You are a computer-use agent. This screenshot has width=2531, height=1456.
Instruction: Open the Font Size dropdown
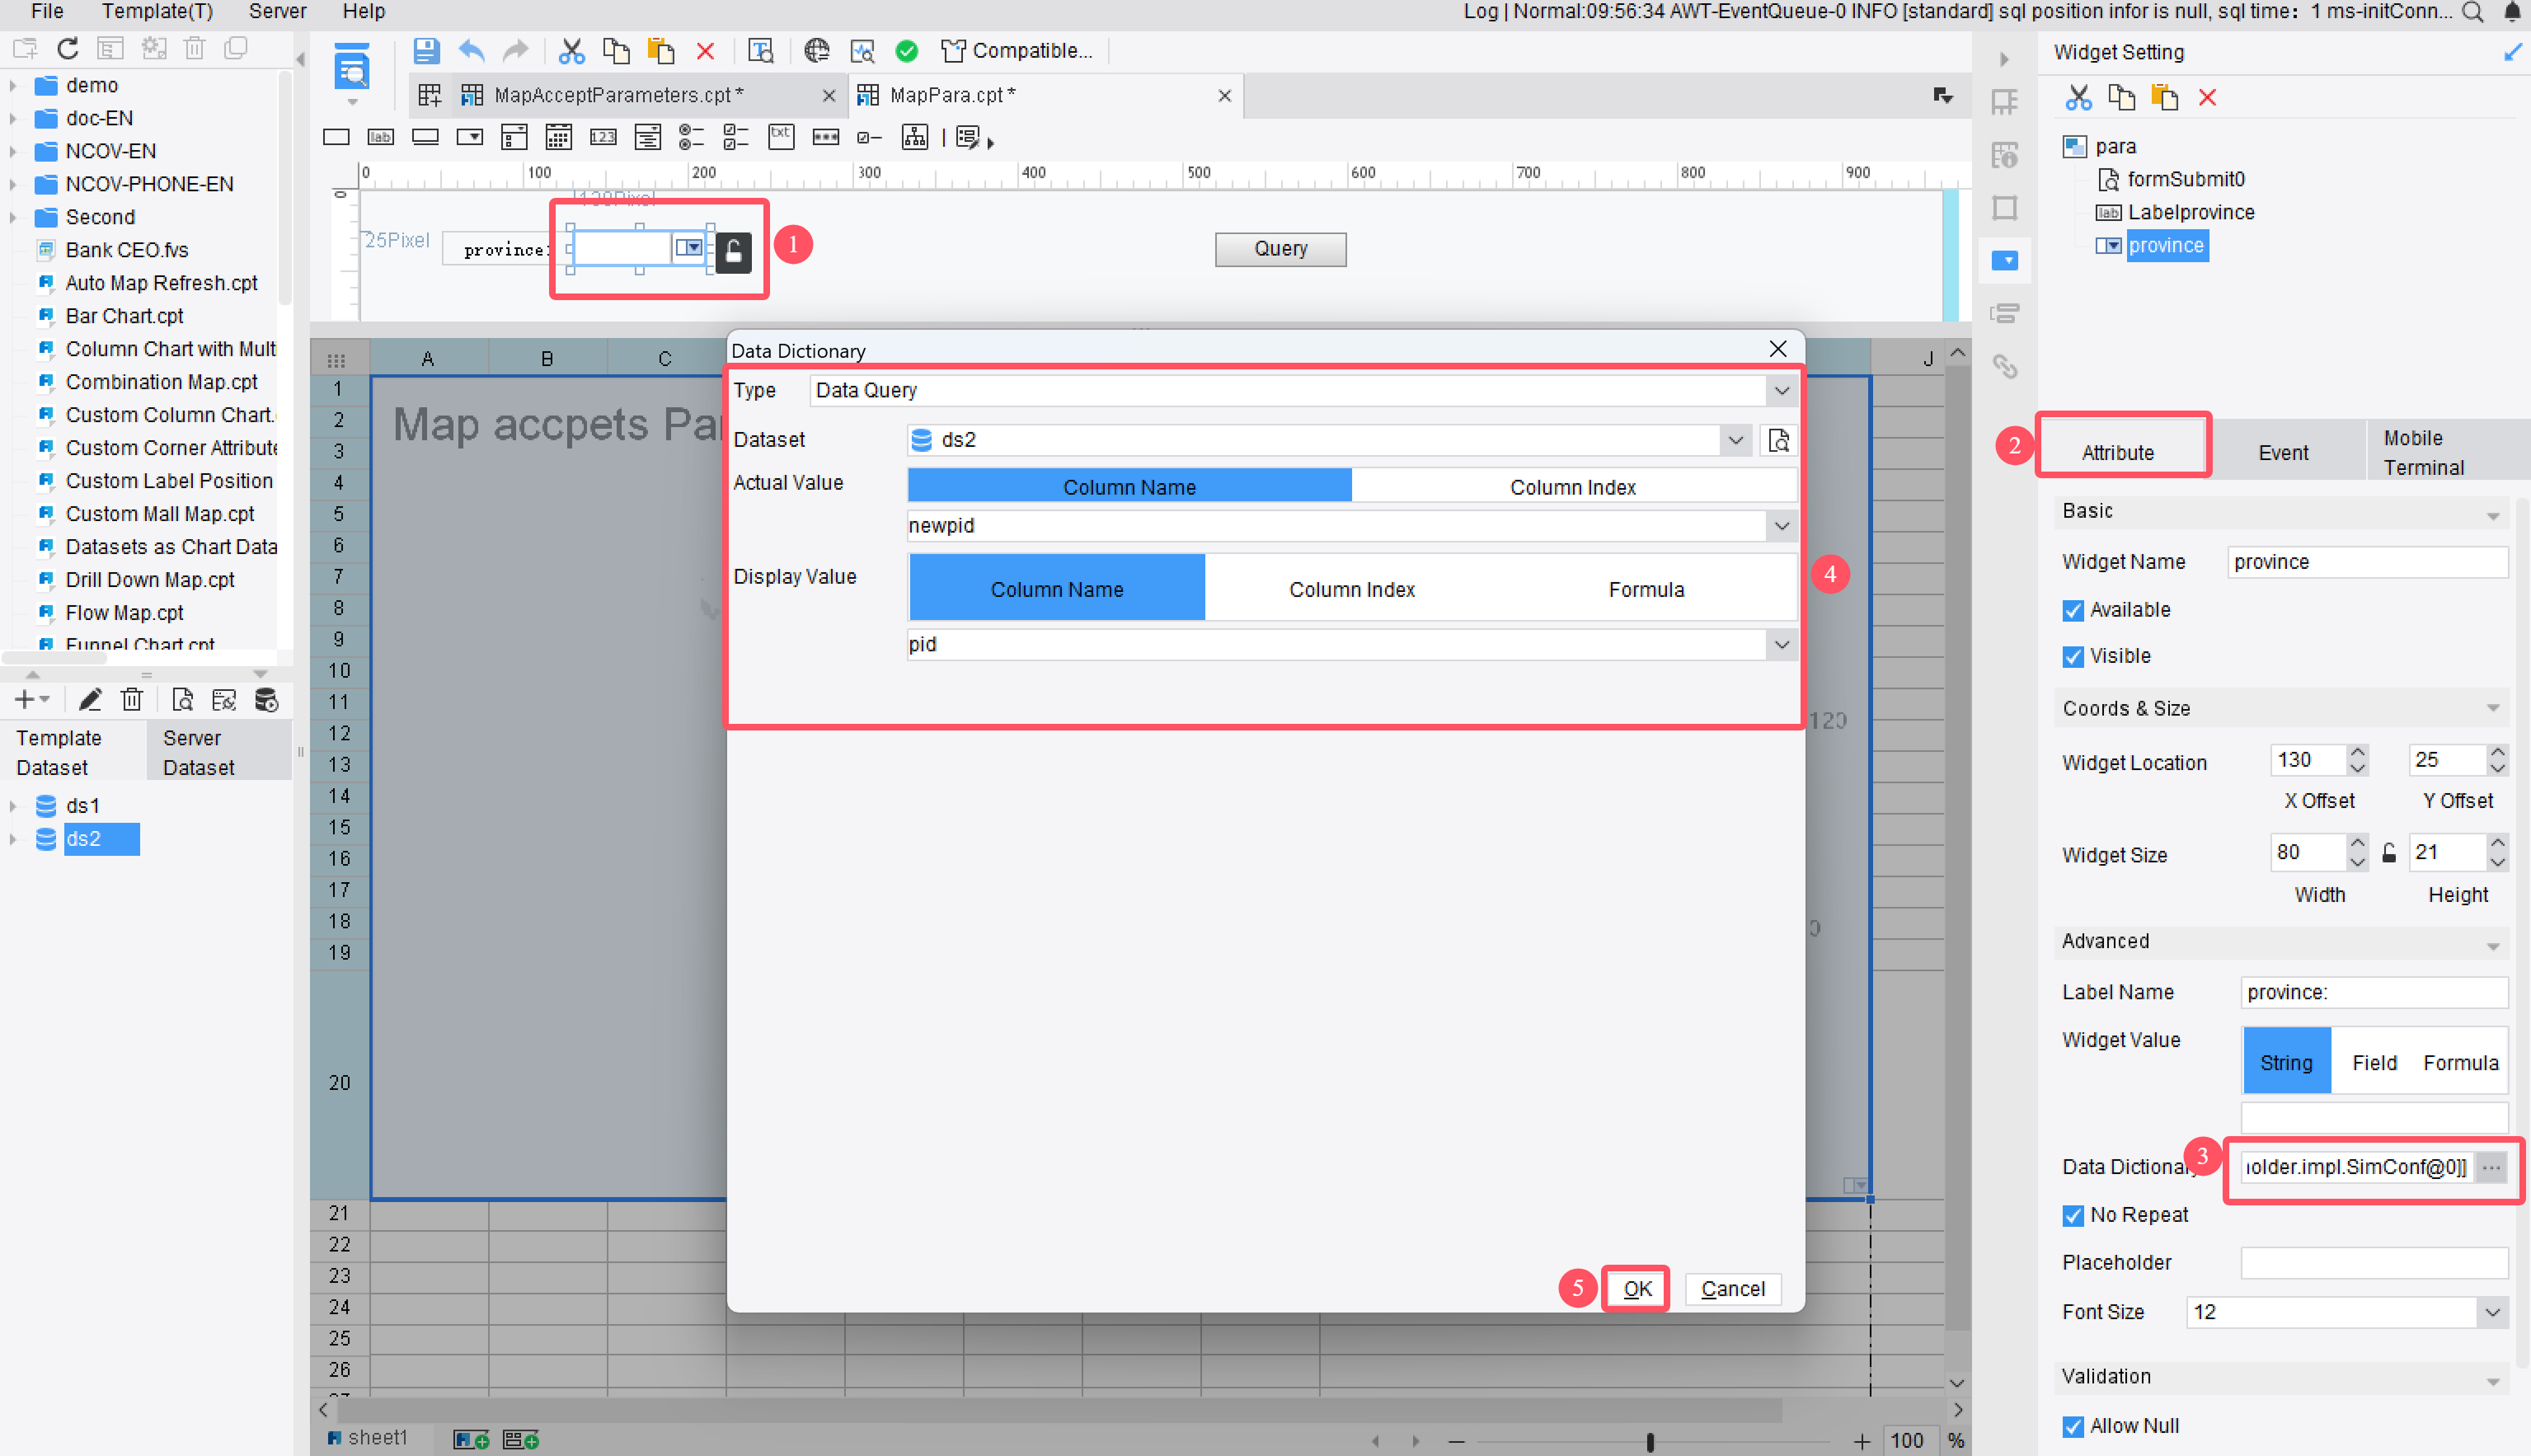click(2492, 1312)
